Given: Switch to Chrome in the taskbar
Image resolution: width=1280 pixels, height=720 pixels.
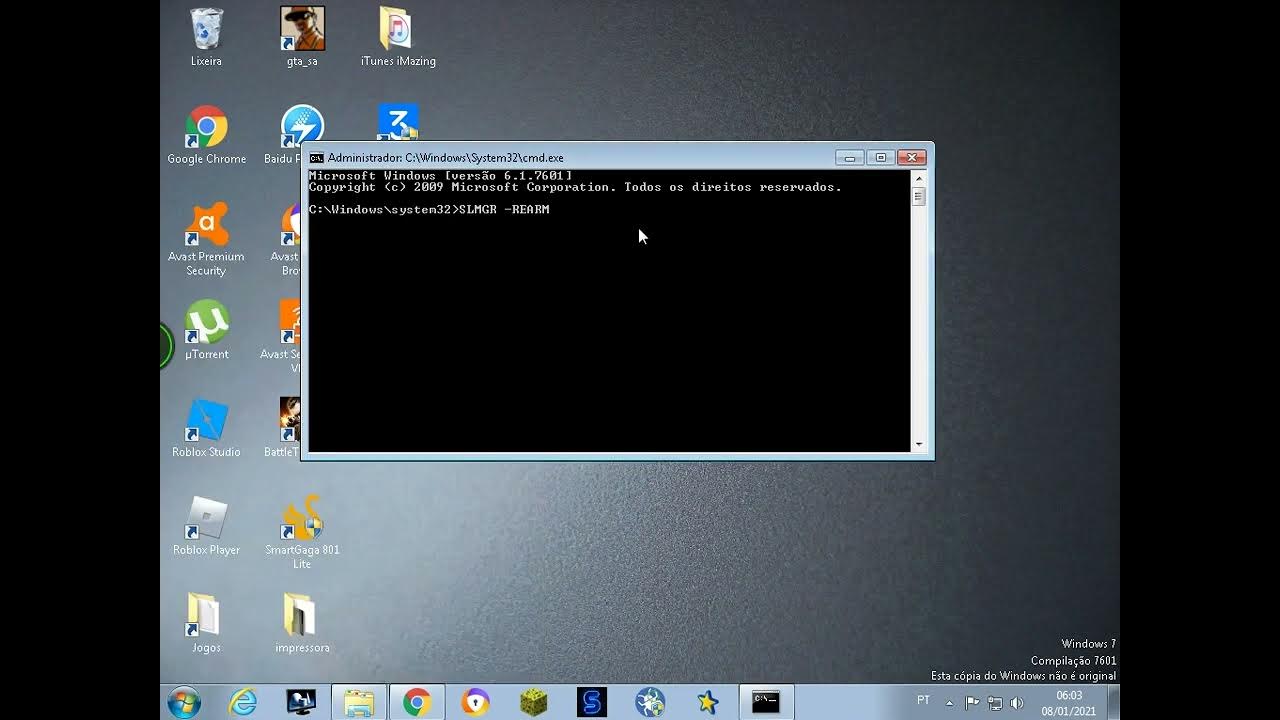Looking at the screenshot, I should tap(417, 703).
